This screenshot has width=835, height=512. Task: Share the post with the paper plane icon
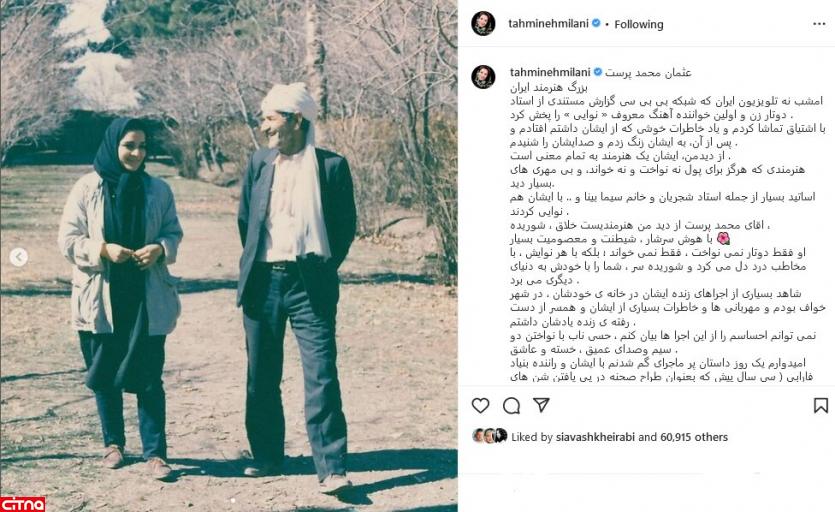(542, 405)
